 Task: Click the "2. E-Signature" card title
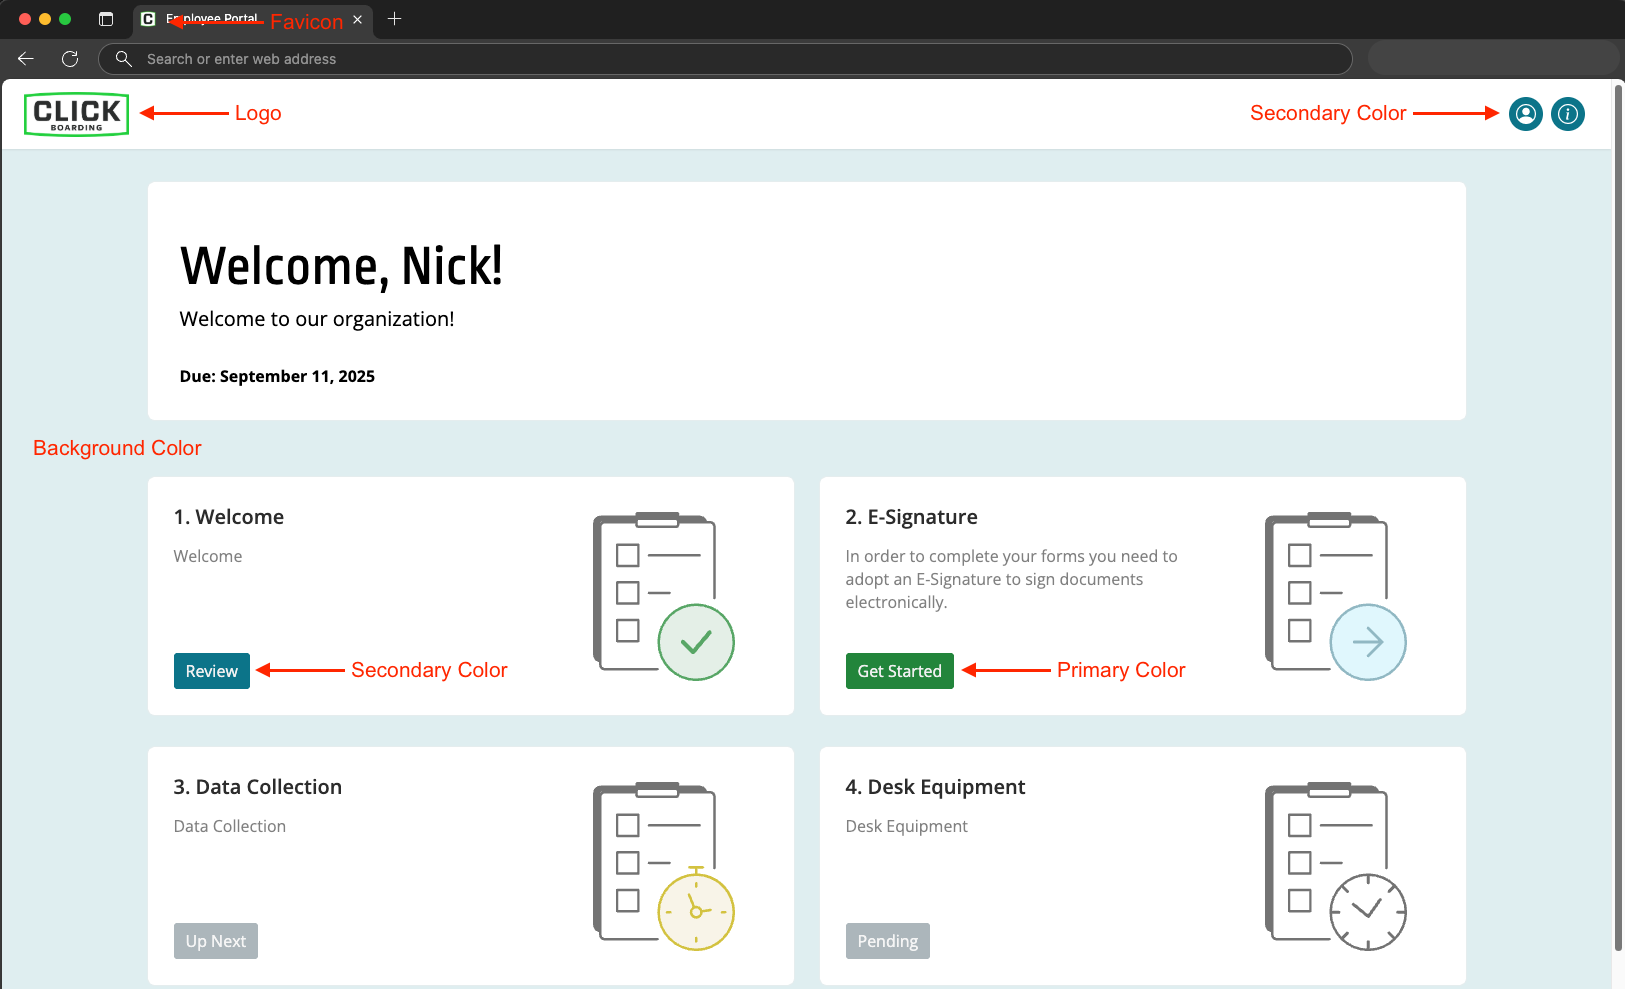912,517
